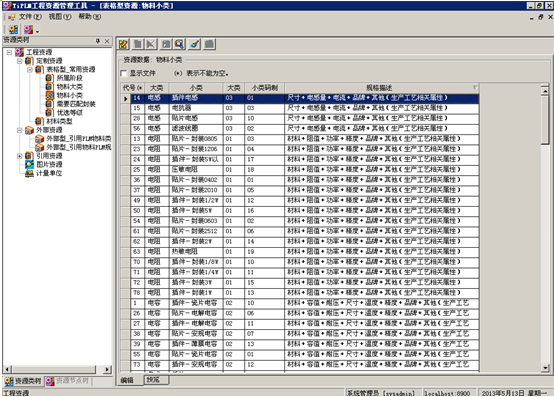Click the magnifier search icon in the data toolbar
Image resolution: width=554 pixels, height=397 pixels.
click(x=179, y=44)
